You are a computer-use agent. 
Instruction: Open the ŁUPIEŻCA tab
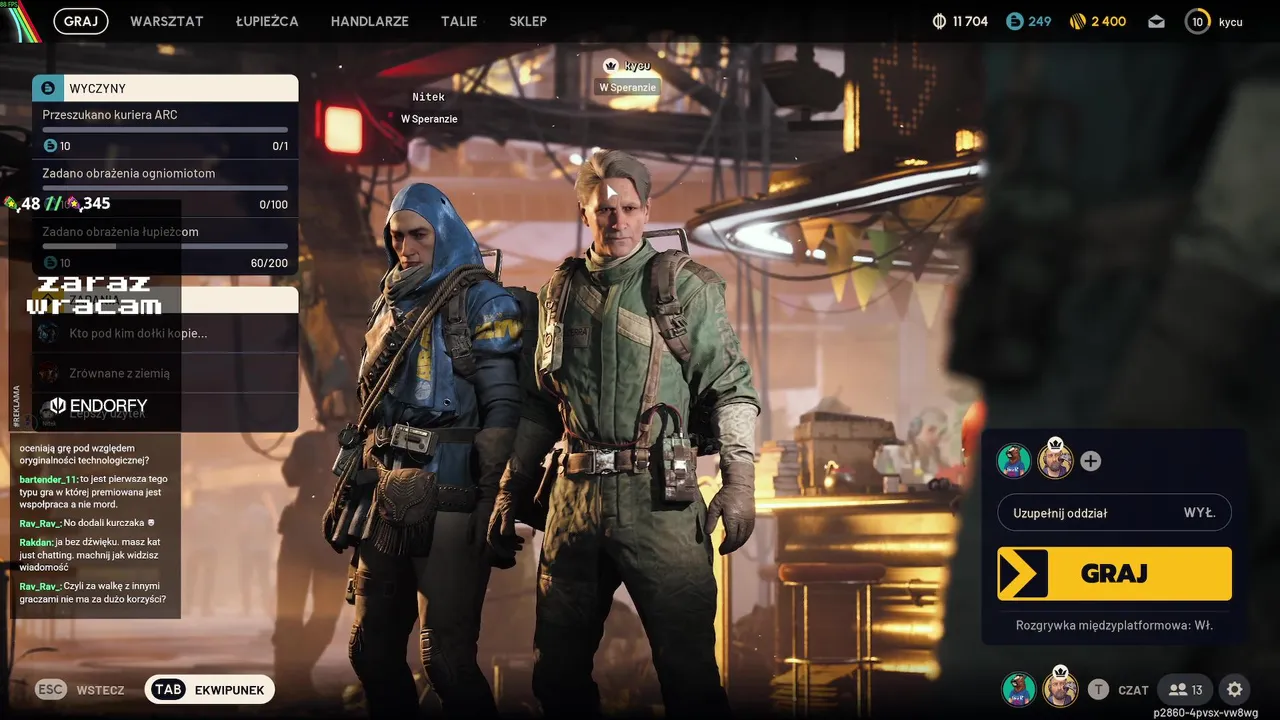coord(267,21)
